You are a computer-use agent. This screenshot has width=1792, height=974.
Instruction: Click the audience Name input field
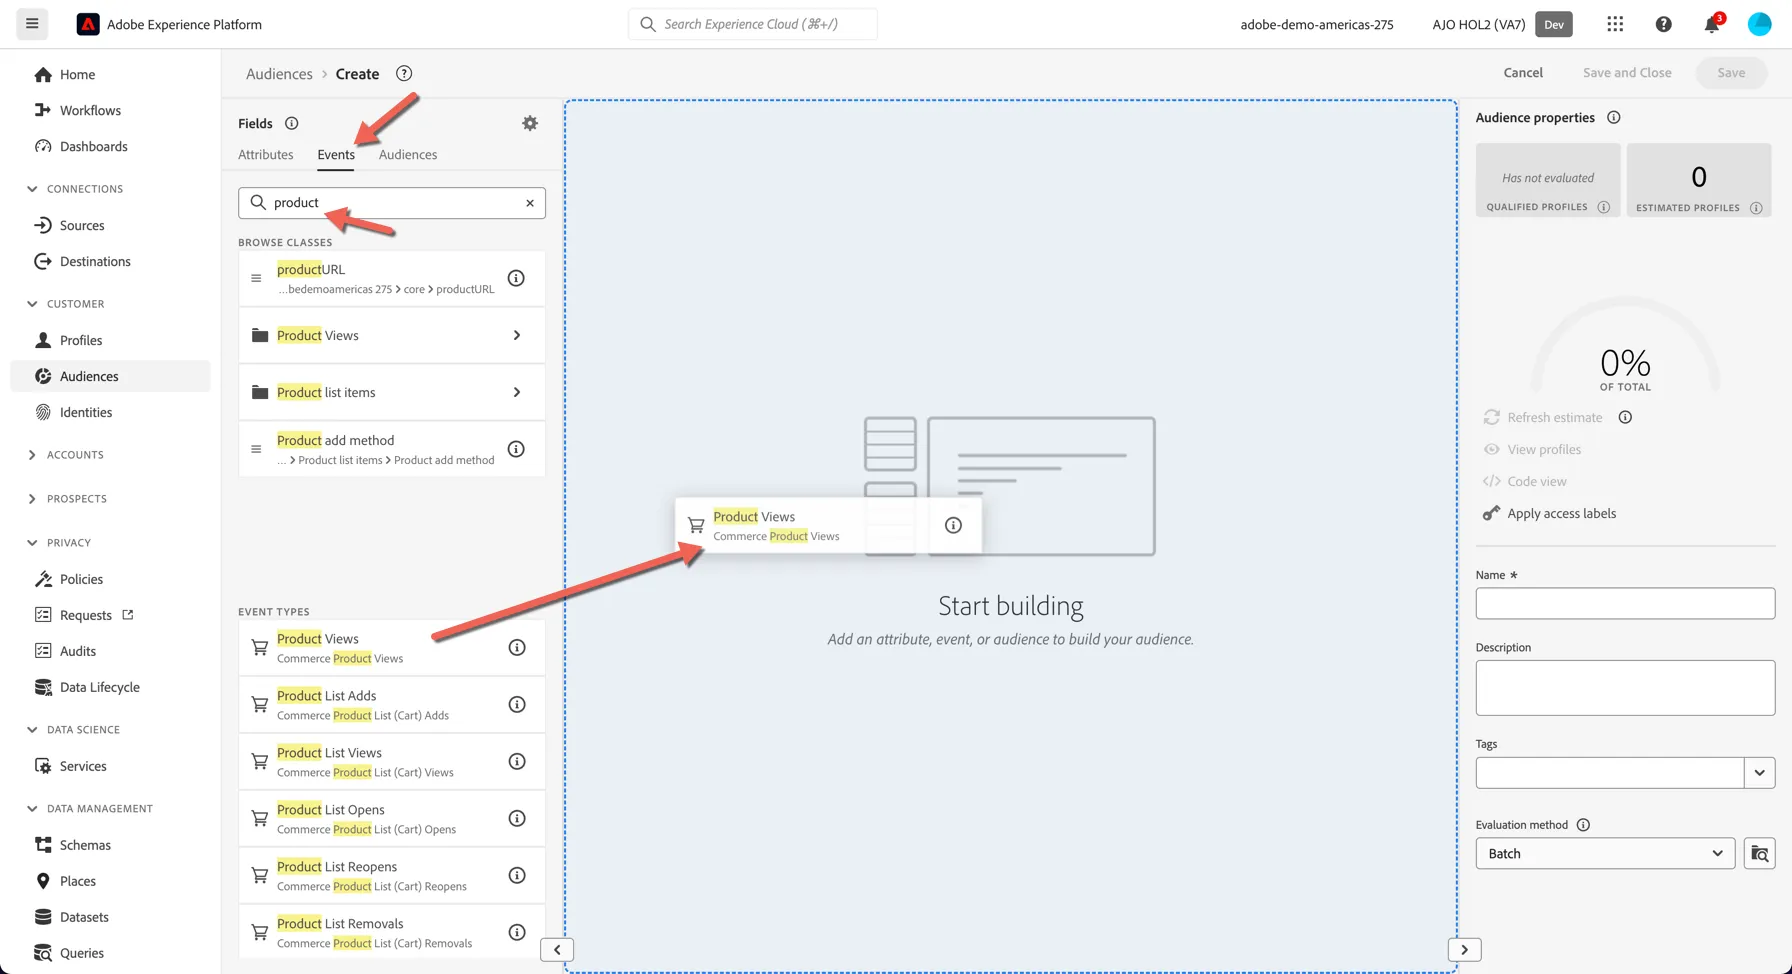pos(1625,604)
